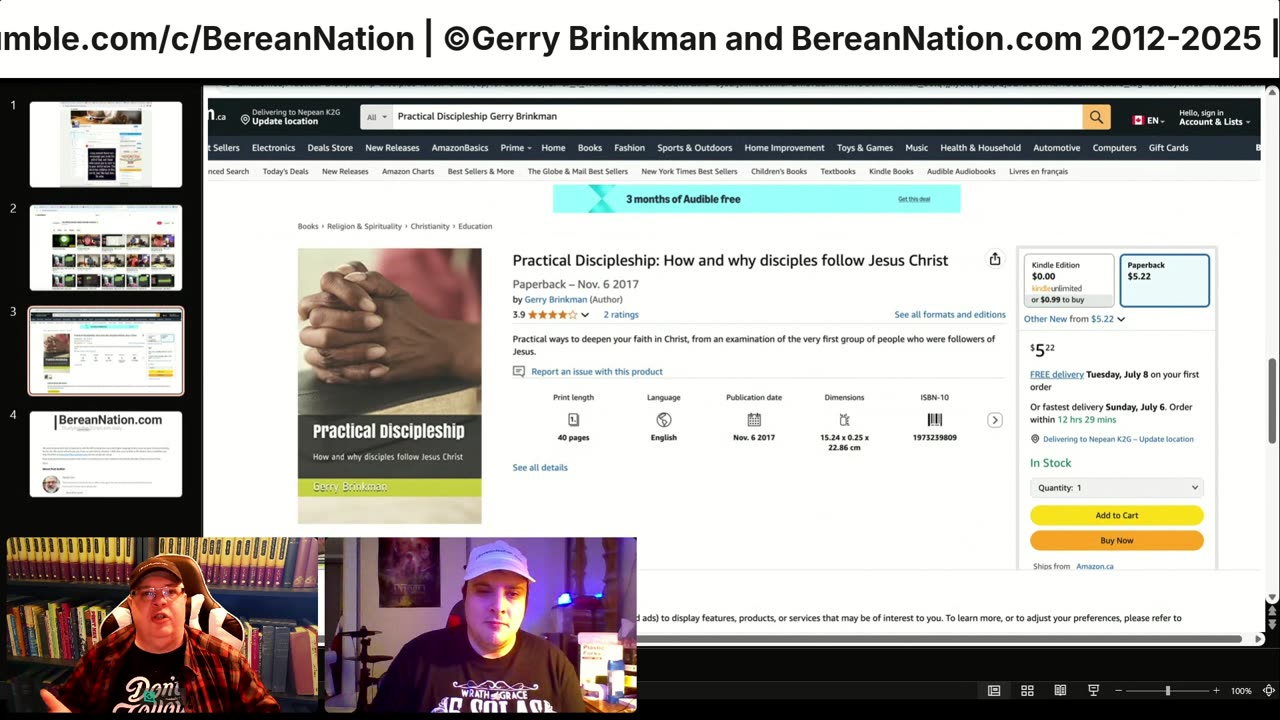This screenshot has height=720, width=1280.
Task: Open the Quantity dropdown
Action: (1117, 488)
